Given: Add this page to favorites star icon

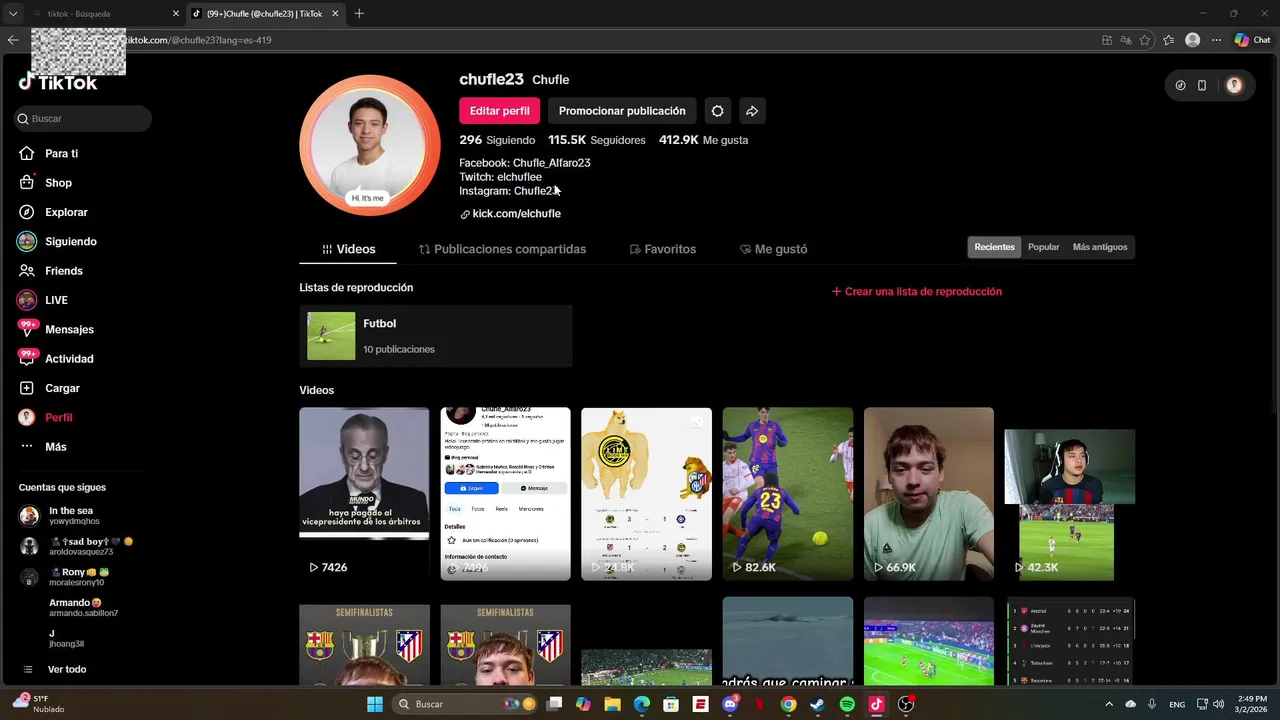Looking at the screenshot, I should point(1145,40).
